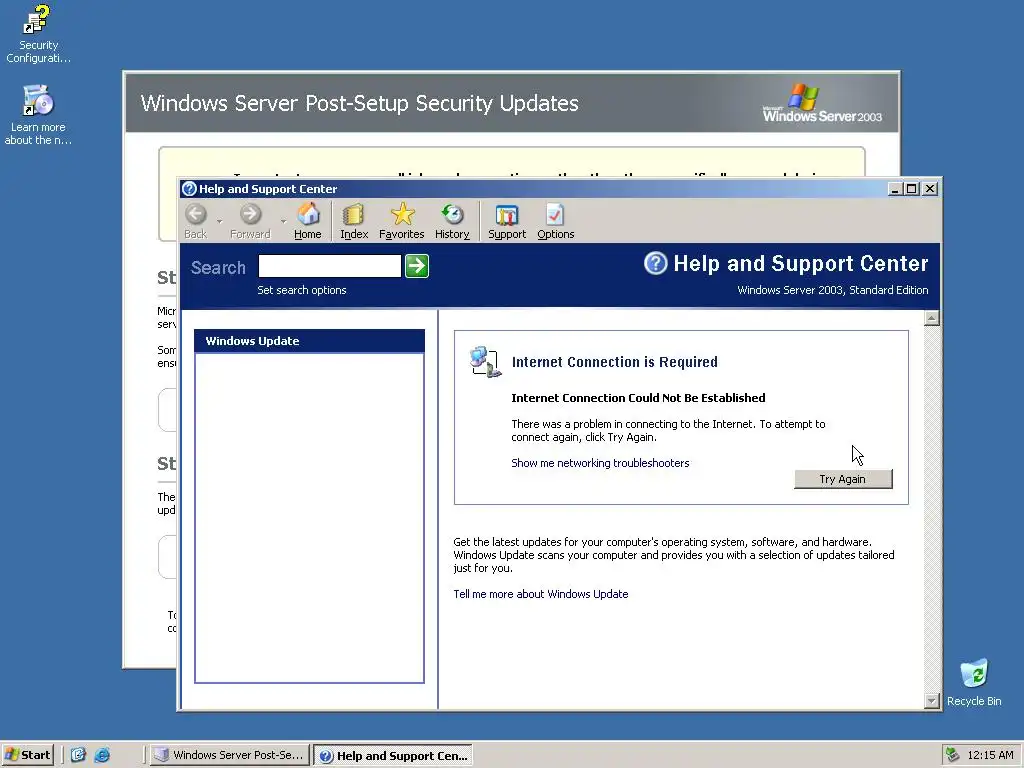Open Show me networking troubleshooters link
The width and height of the screenshot is (1024, 768).
tap(600, 463)
